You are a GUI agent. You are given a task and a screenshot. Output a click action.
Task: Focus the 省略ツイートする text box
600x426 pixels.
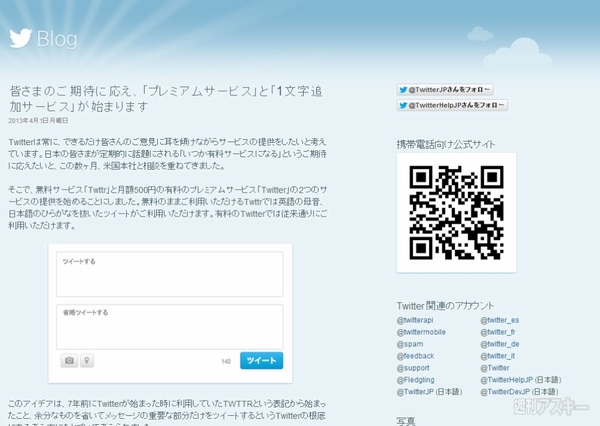[170, 327]
